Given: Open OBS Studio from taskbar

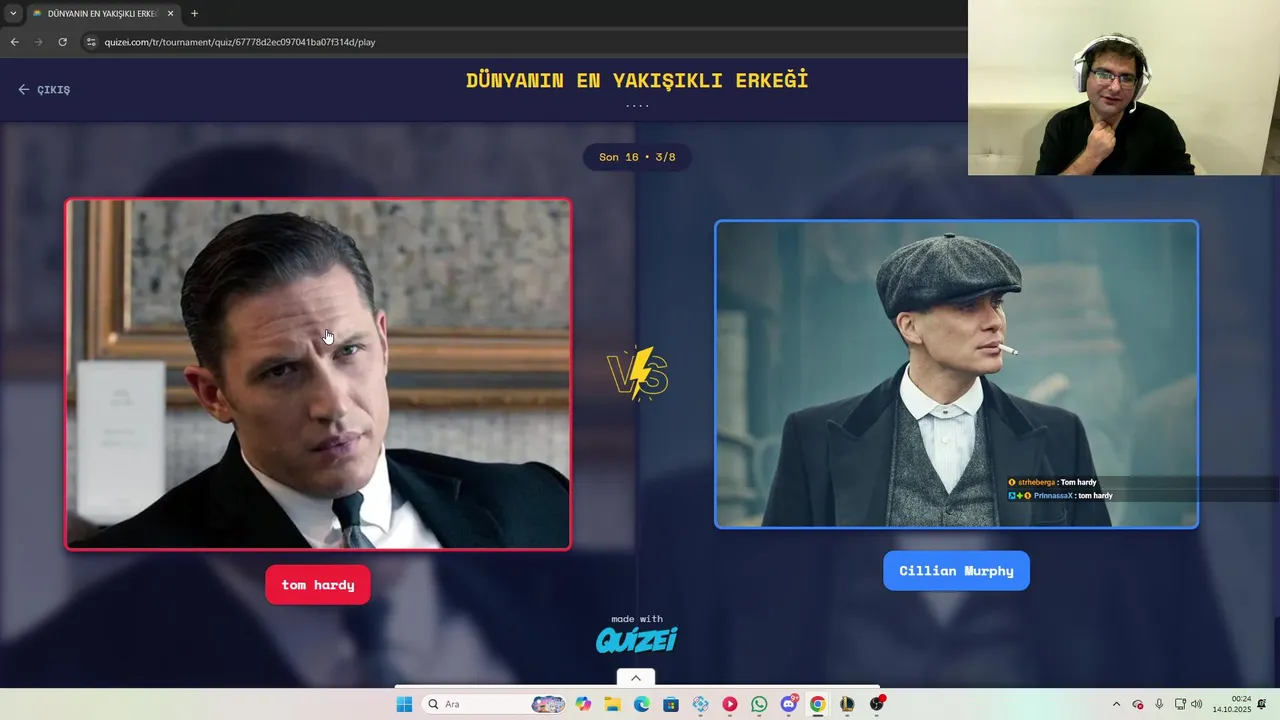Looking at the screenshot, I should point(877,704).
